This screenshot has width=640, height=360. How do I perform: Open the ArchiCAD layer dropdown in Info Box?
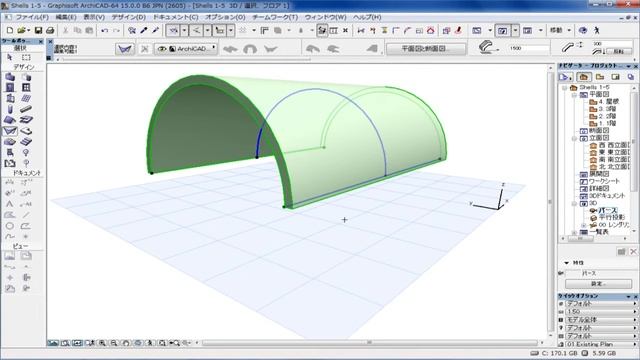[186, 49]
